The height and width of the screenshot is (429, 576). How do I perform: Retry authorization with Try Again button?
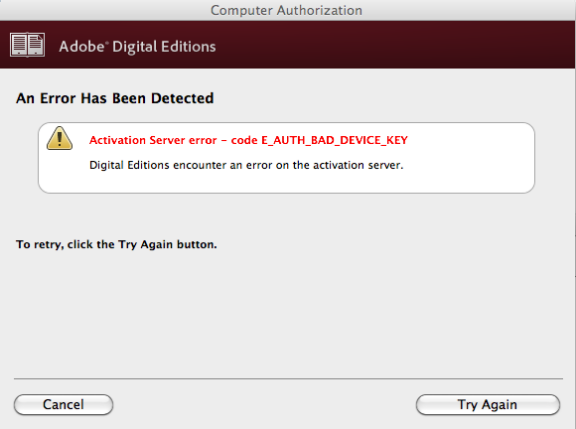[488, 404]
